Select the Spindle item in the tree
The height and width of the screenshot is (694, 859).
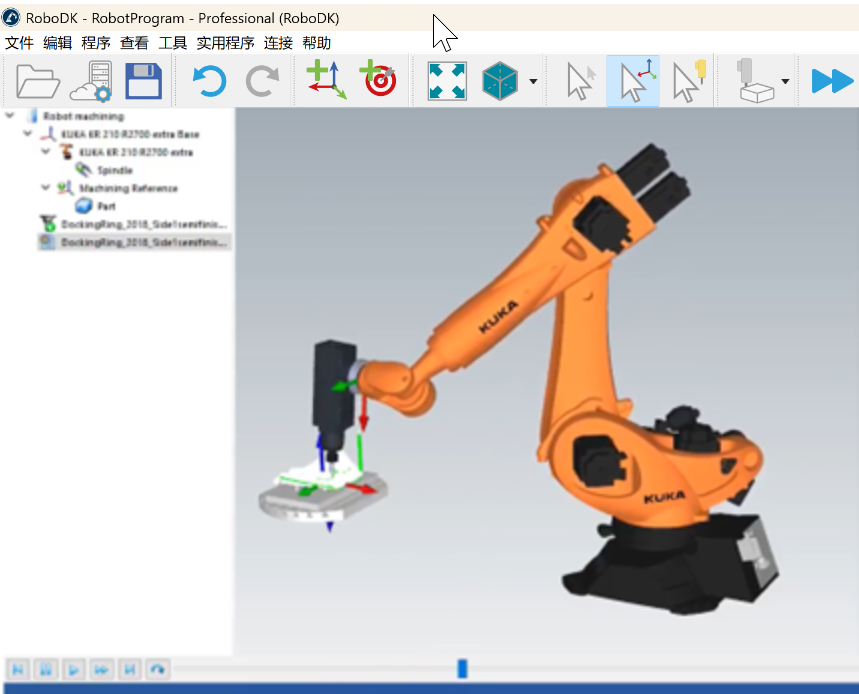114,170
